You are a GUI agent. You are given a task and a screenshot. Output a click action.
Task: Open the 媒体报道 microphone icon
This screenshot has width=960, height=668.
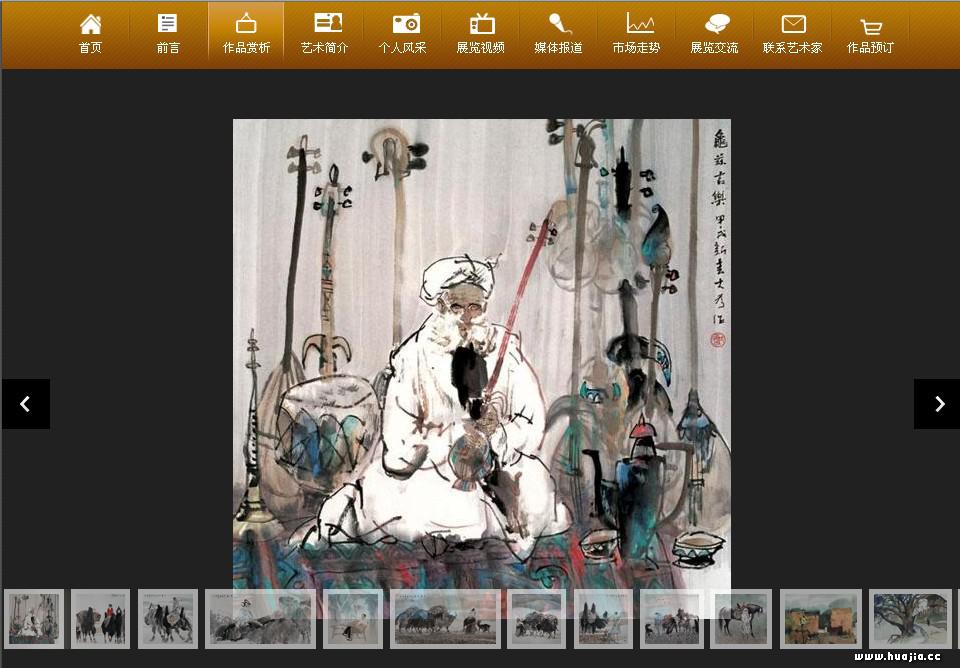click(559, 24)
